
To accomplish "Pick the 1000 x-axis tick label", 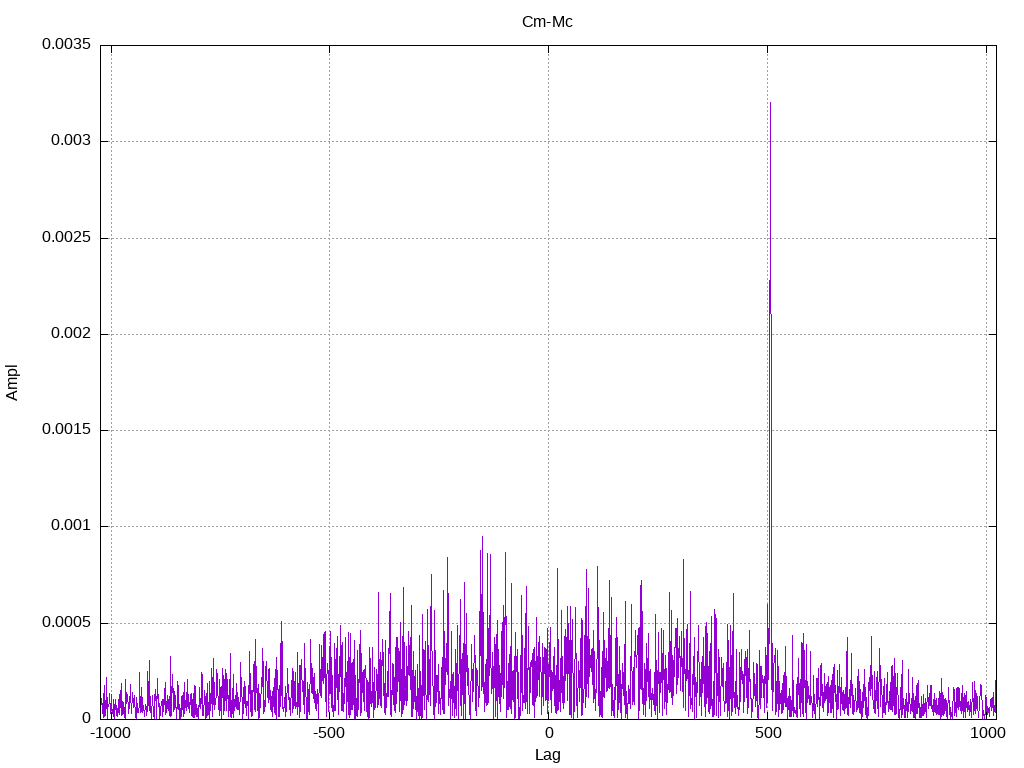I will [x=987, y=733].
